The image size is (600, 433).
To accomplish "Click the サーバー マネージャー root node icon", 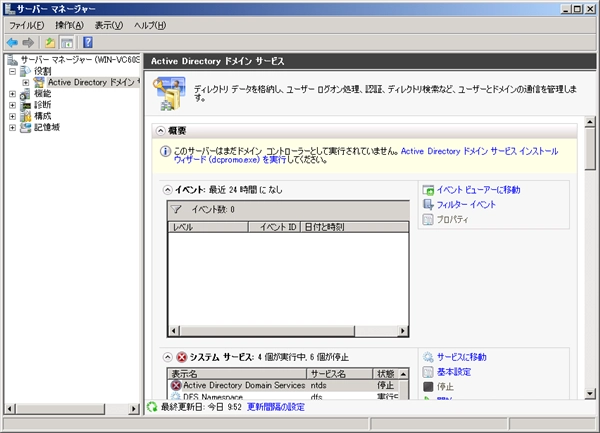I will 12,60.
